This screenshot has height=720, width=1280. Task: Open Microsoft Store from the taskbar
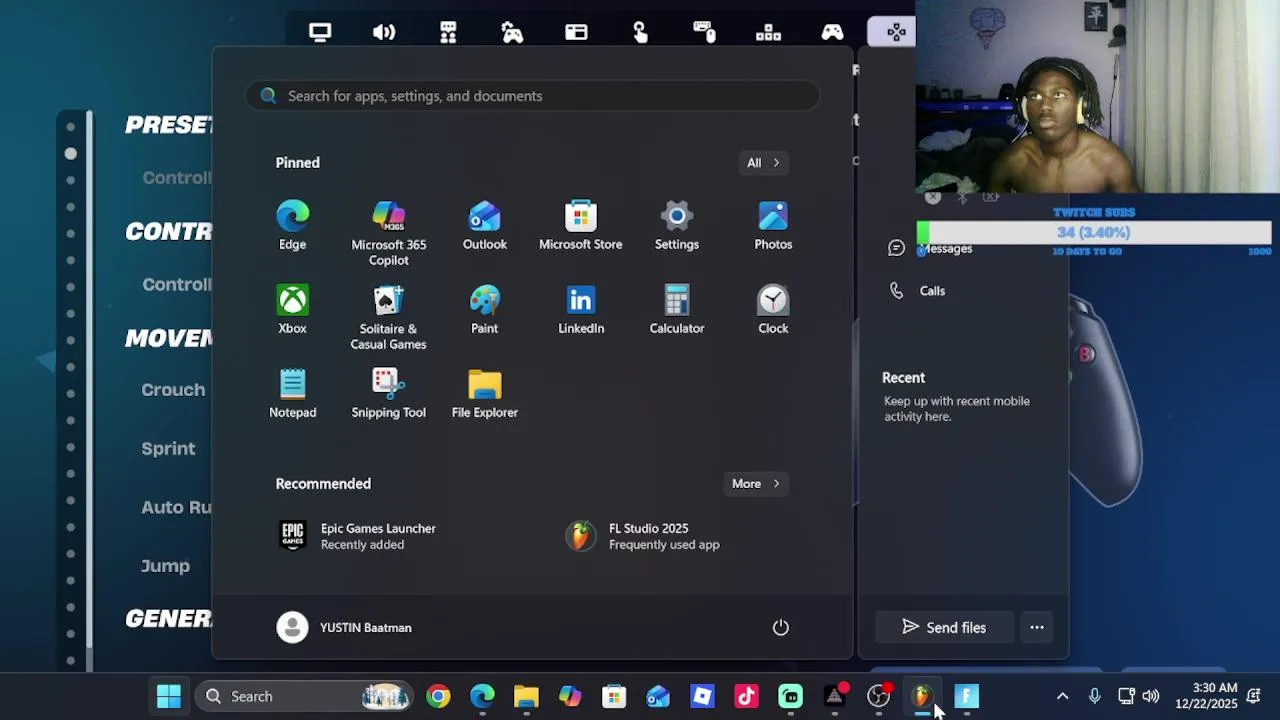tap(614, 696)
